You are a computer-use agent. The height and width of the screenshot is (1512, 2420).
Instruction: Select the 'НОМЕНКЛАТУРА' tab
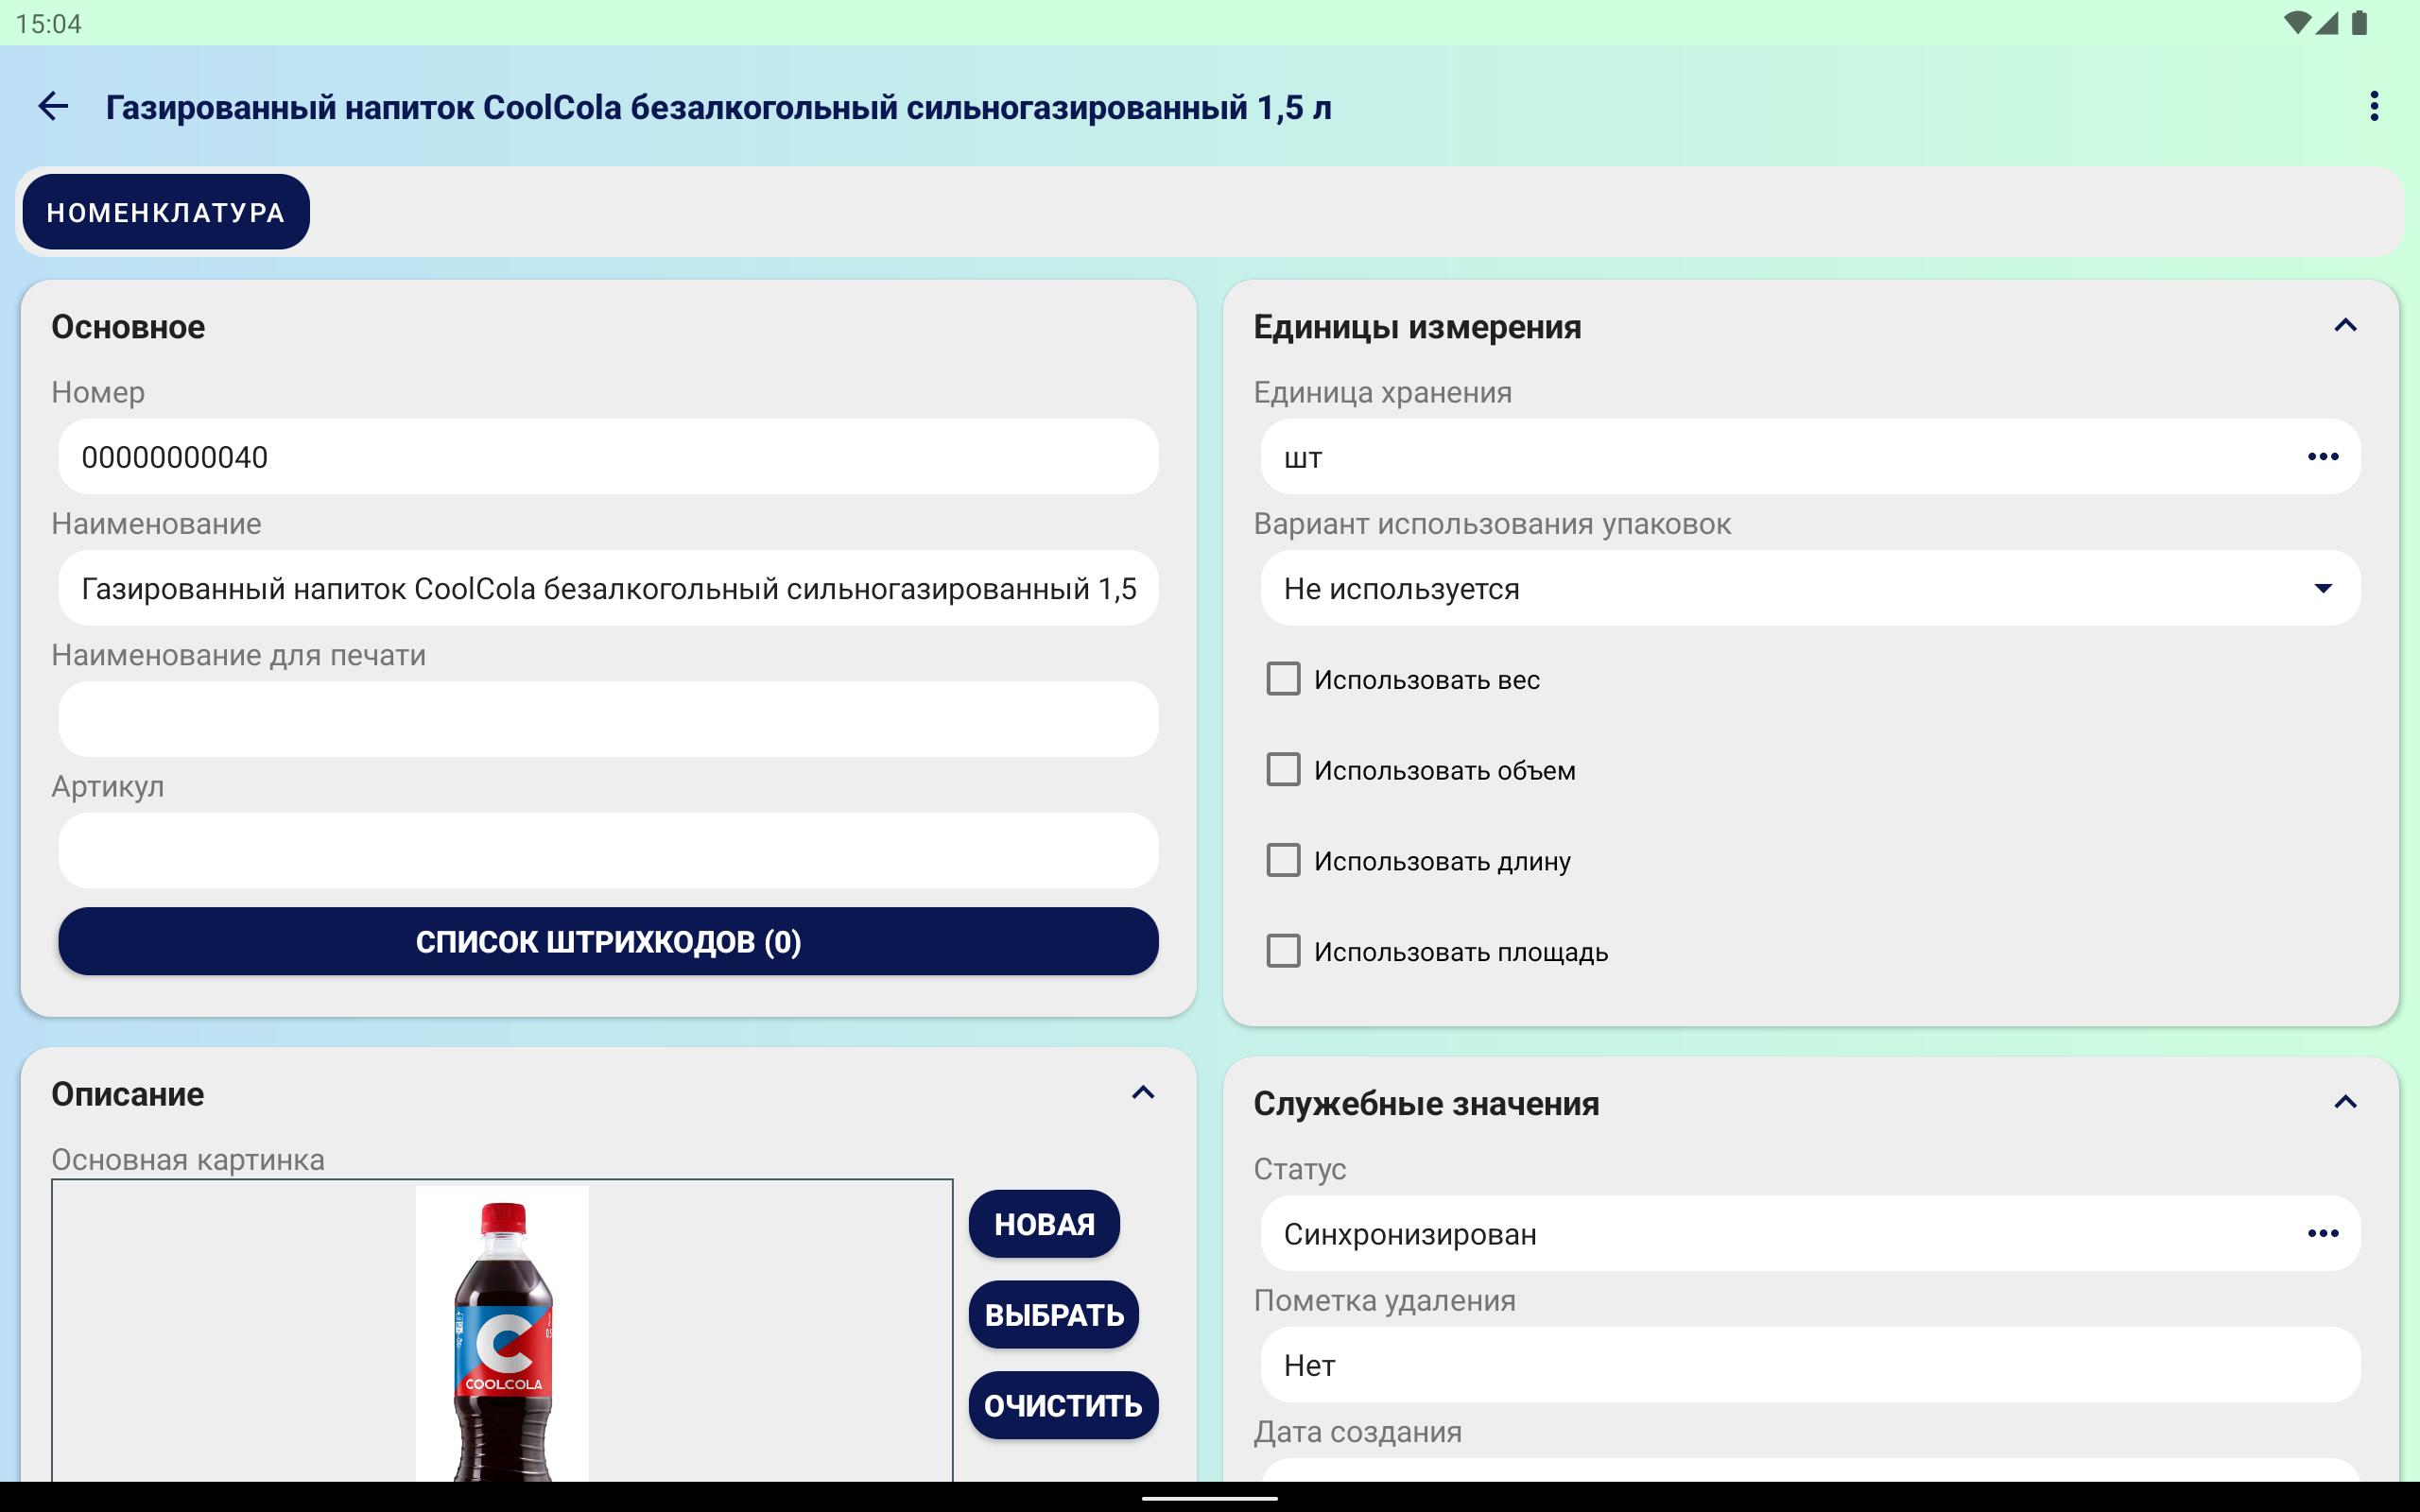(166, 212)
